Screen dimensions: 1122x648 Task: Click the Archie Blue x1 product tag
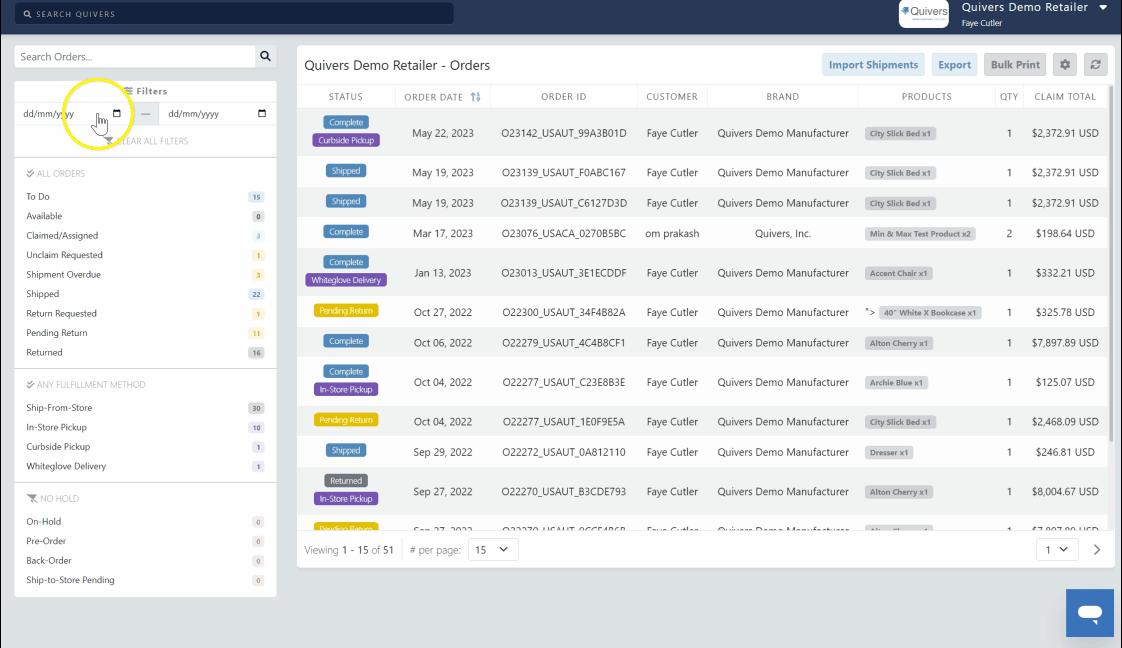point(897,383)
